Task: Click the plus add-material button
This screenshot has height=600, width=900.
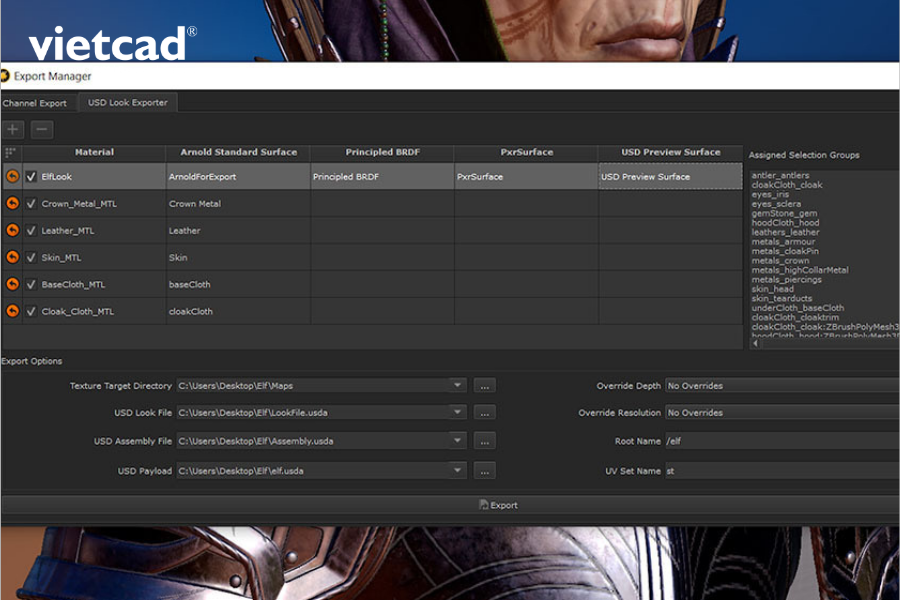Action: tap(13, 129)
